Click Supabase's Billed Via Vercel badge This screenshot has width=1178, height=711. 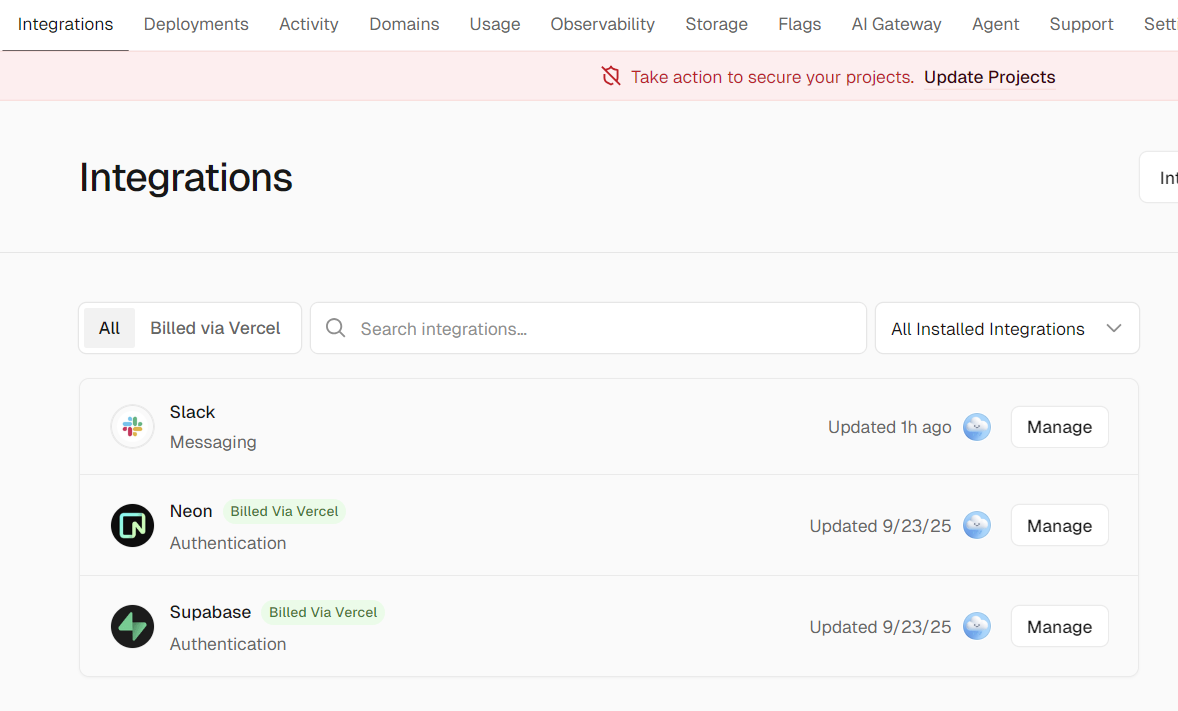coord(323,612)
